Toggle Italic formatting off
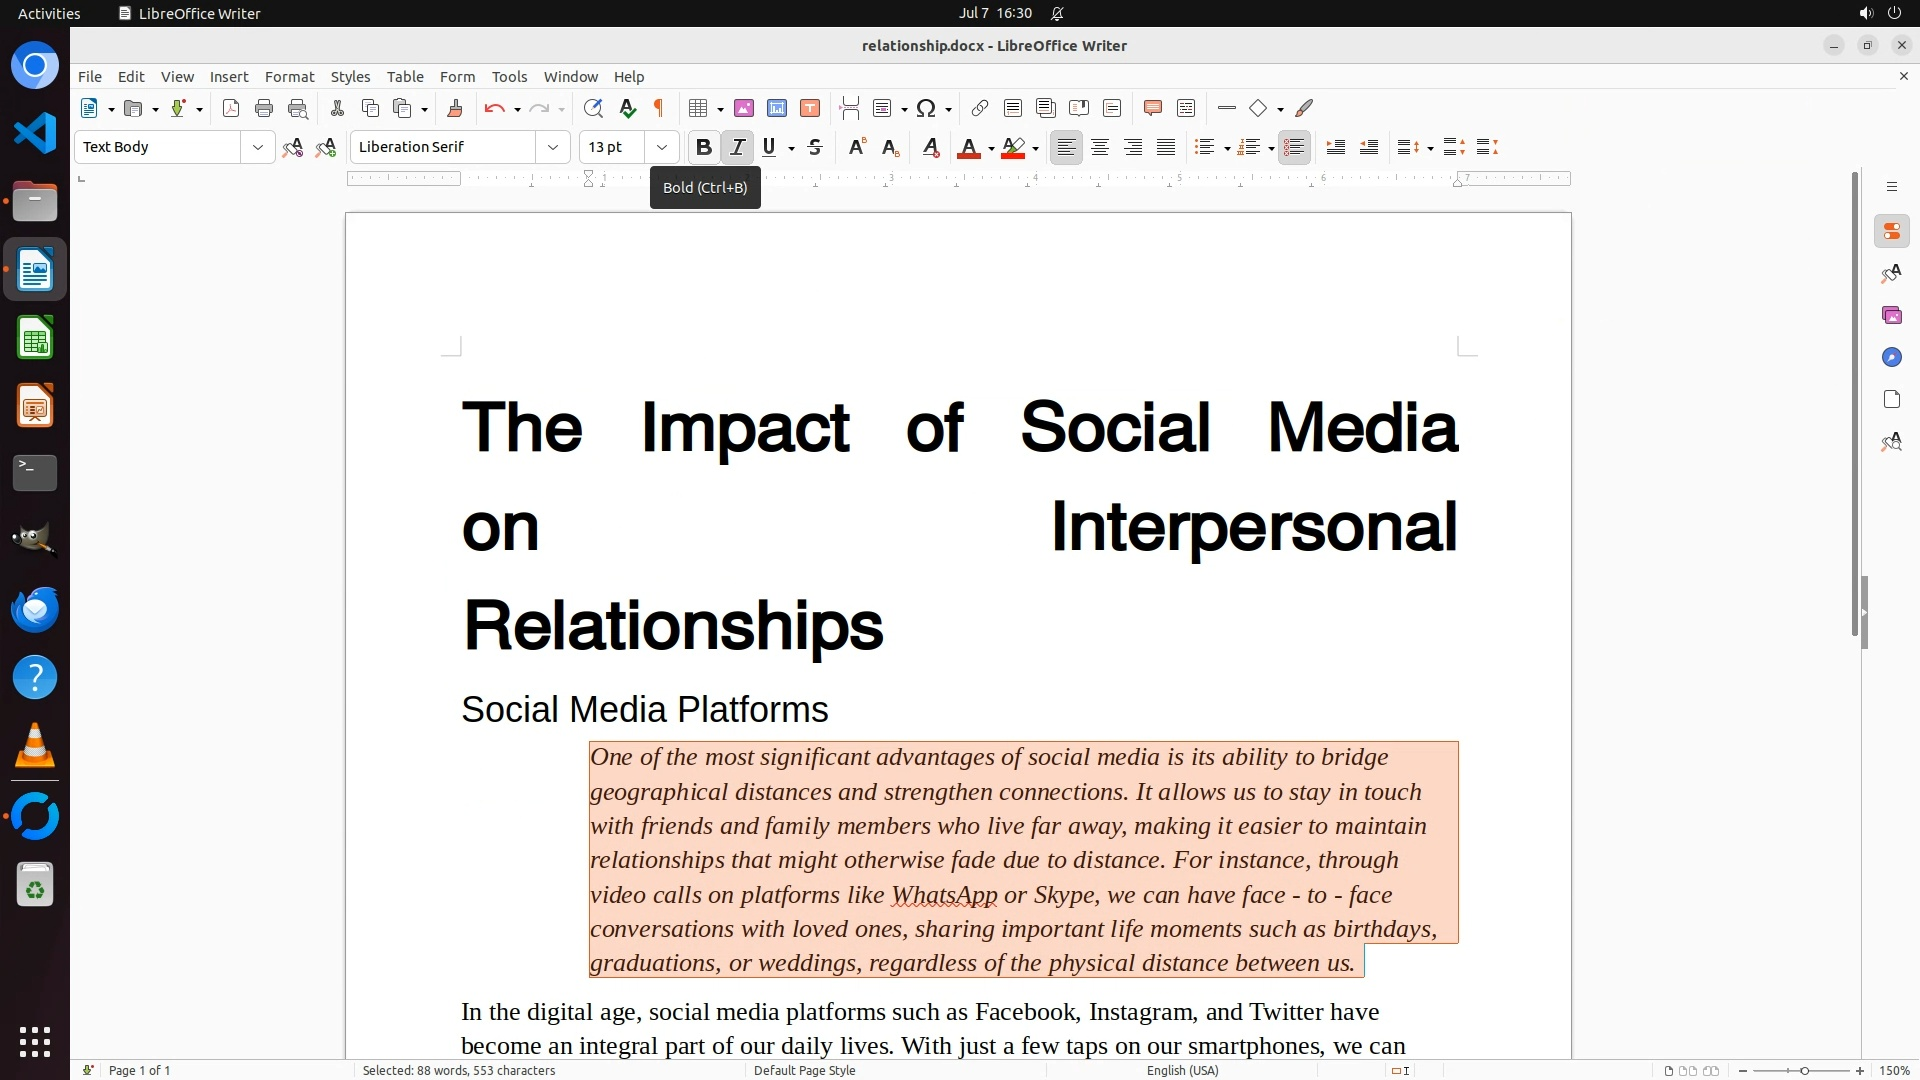Viewport: 1920px width, 1080px height. [737, 147]
